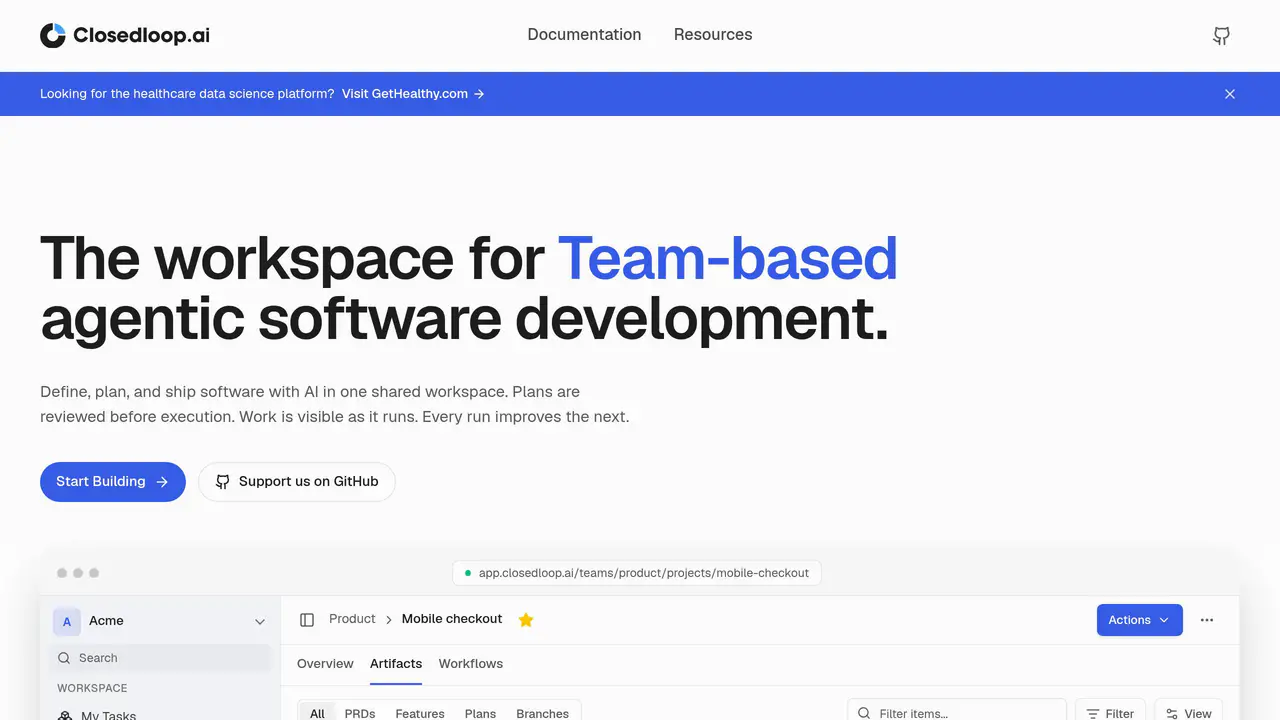
Task: Expand the Acme workspace switcher chevron
Action: point(260,622)
